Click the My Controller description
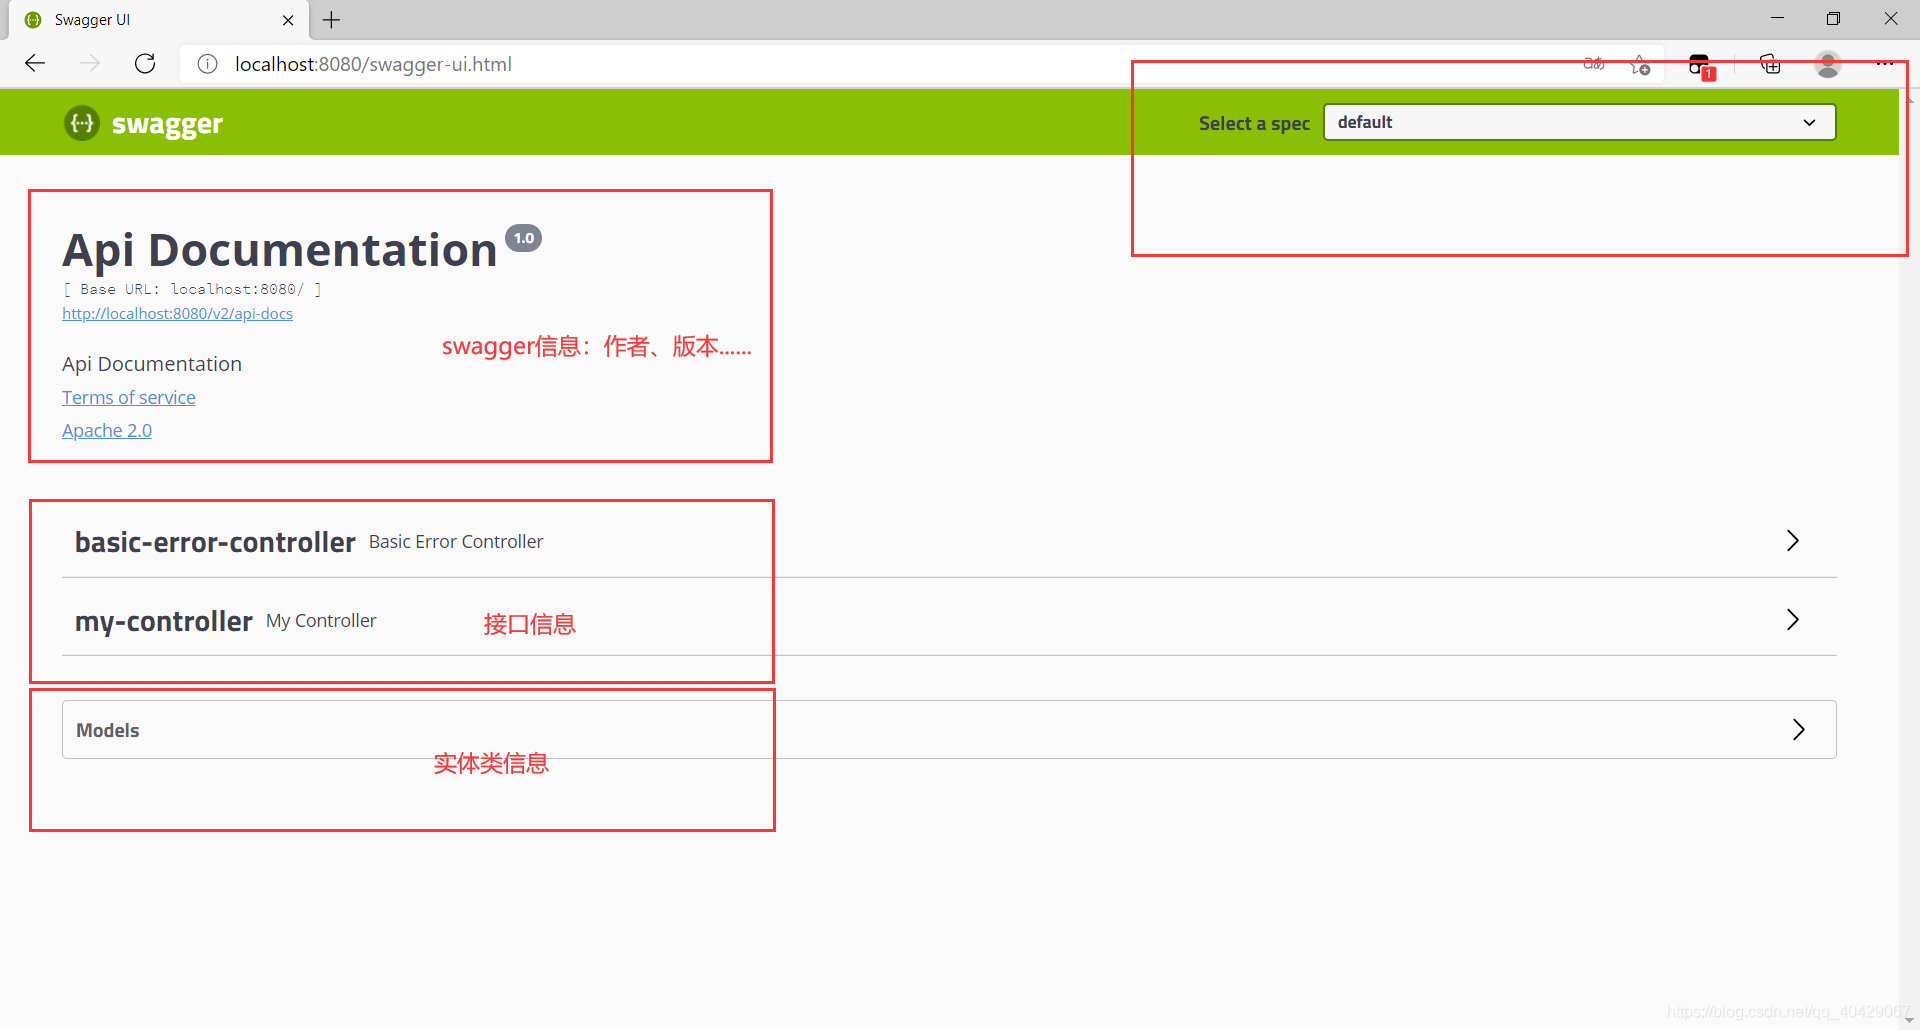The width and height of the screenshot is (1920, 1030). pos(321,621)
